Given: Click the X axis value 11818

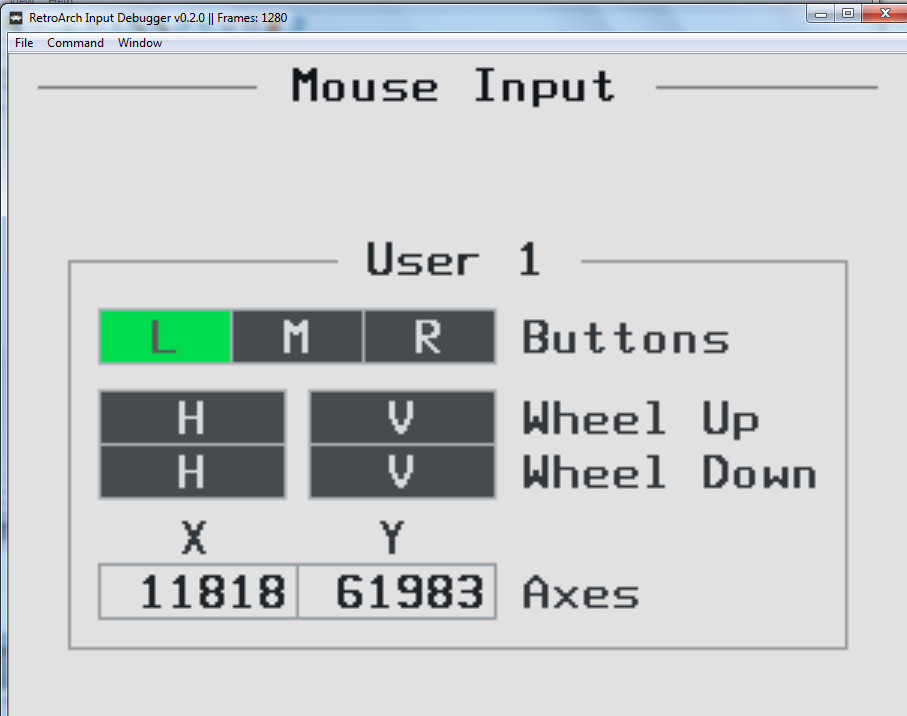Looking at the screenshot, I should click(x=198, y=592).
